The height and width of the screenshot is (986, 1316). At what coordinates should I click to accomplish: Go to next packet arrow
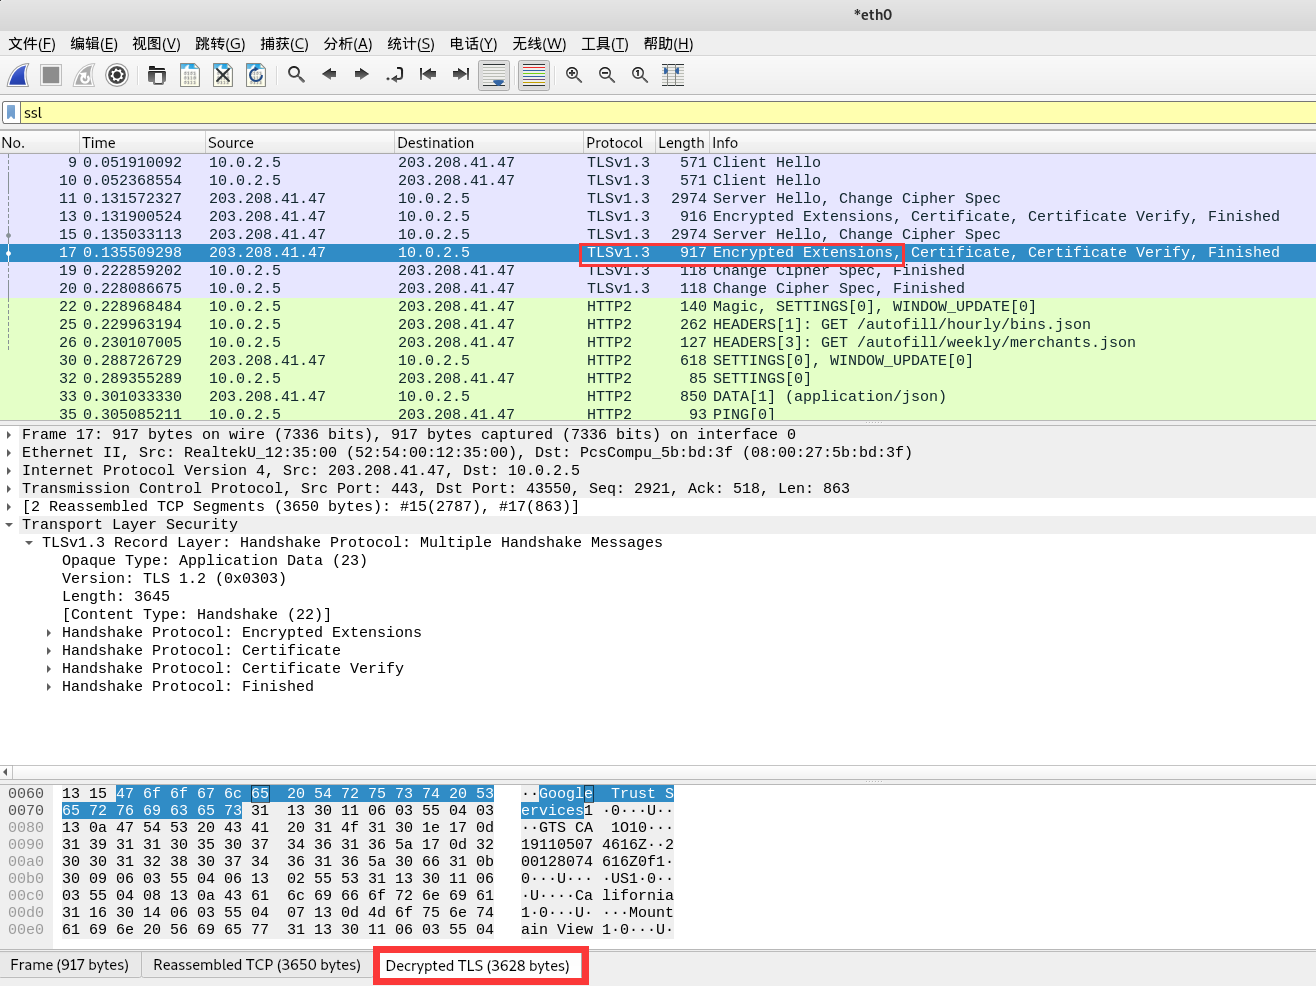362,75
